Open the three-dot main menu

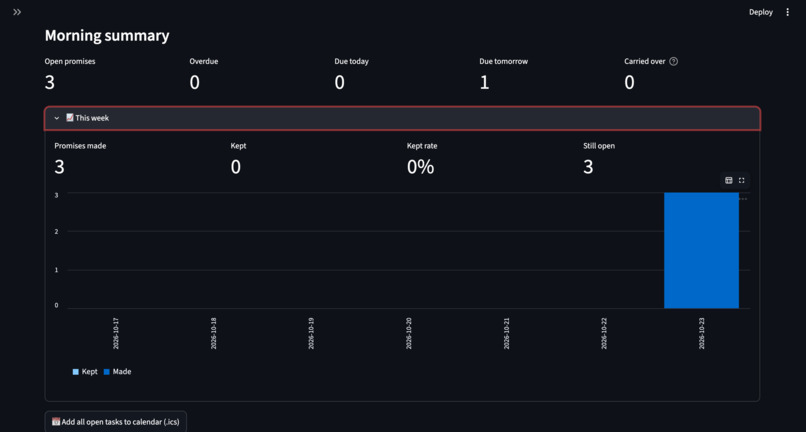[x=787, y=12]
